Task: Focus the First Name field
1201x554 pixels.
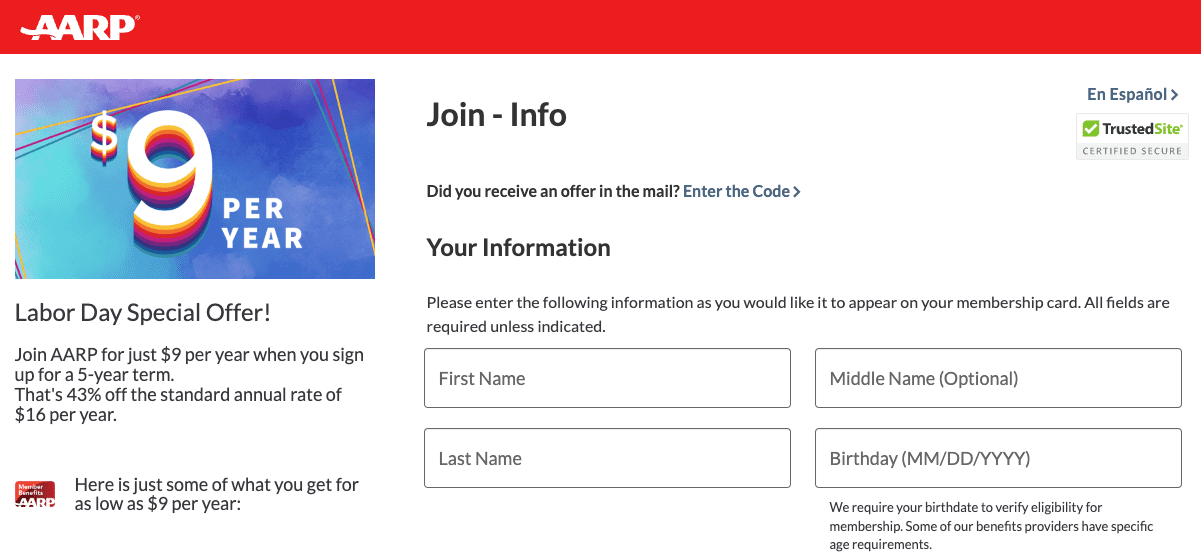Action: pos(607,378)
